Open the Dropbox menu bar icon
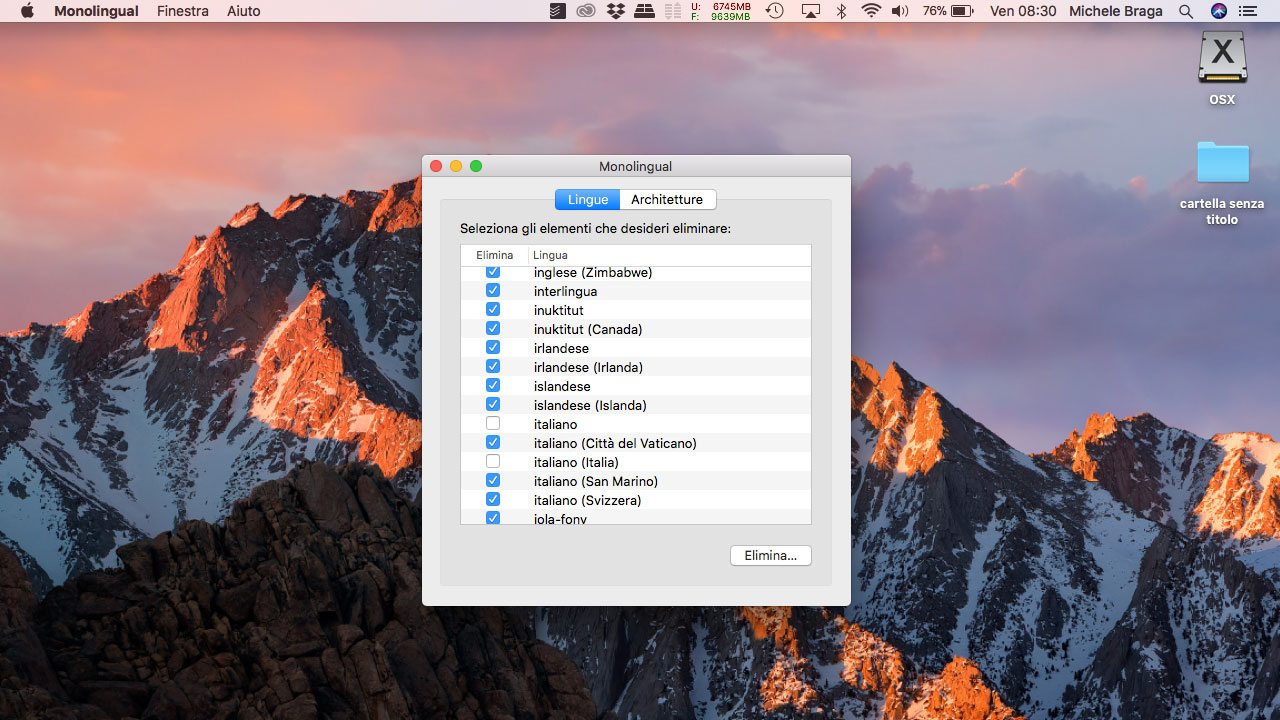1280x720 pixels. [x=616, y=11]
